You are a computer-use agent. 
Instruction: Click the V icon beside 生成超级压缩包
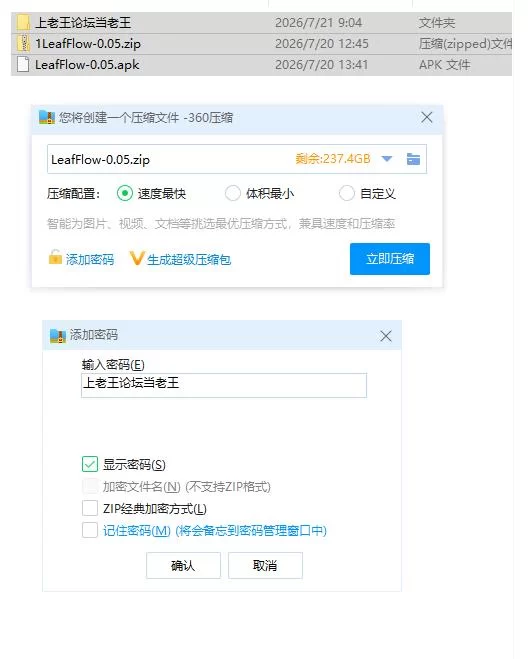(x=137, y=258)
